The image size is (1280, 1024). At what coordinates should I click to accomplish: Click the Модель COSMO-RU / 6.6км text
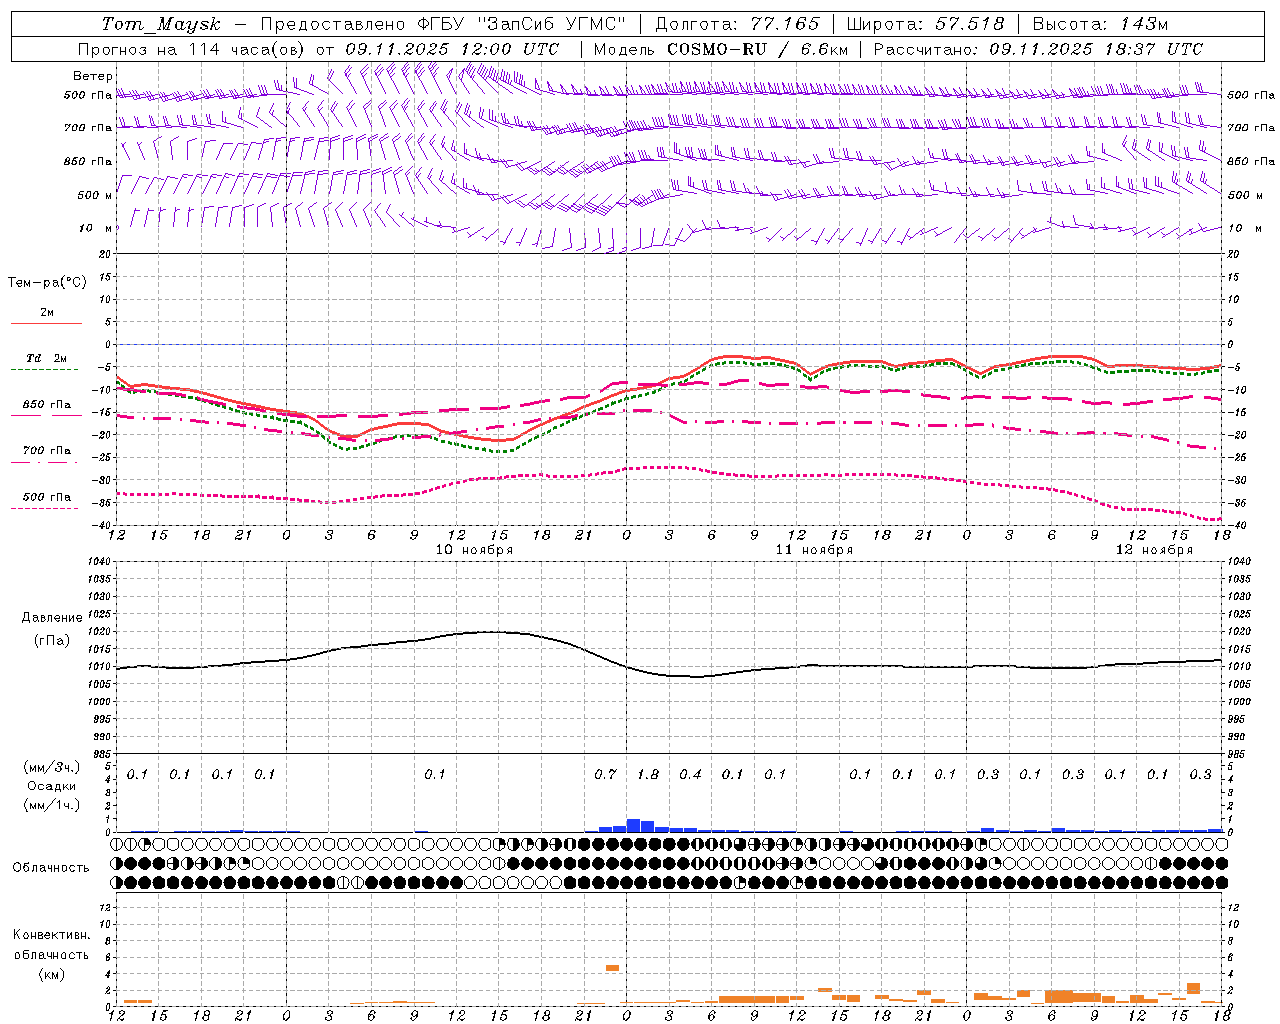click(720, 49)
